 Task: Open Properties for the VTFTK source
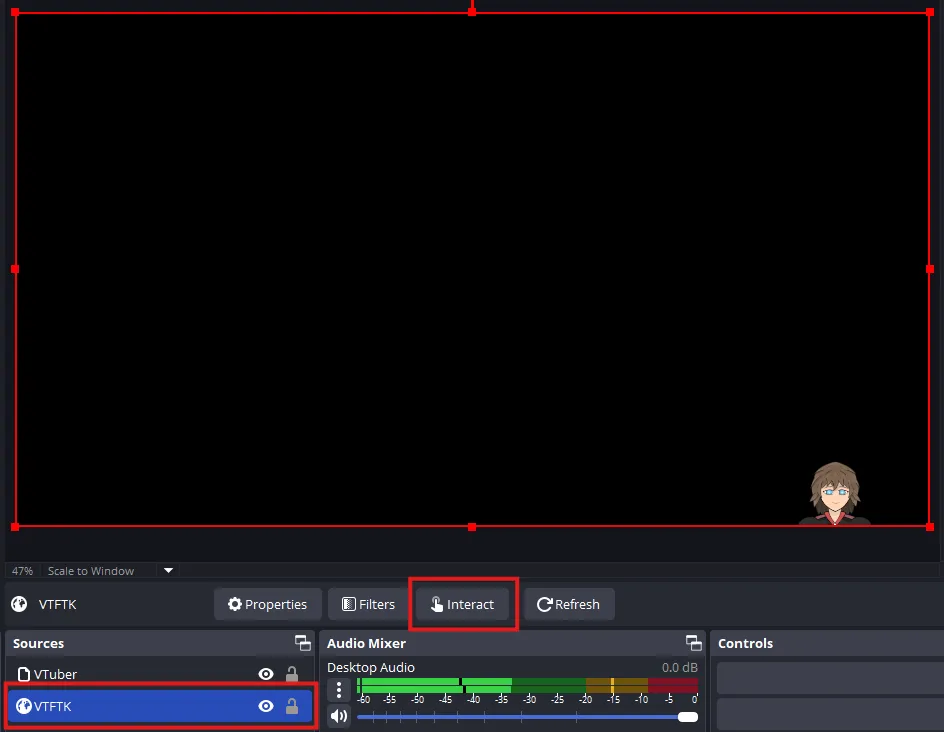coord(267,604)
